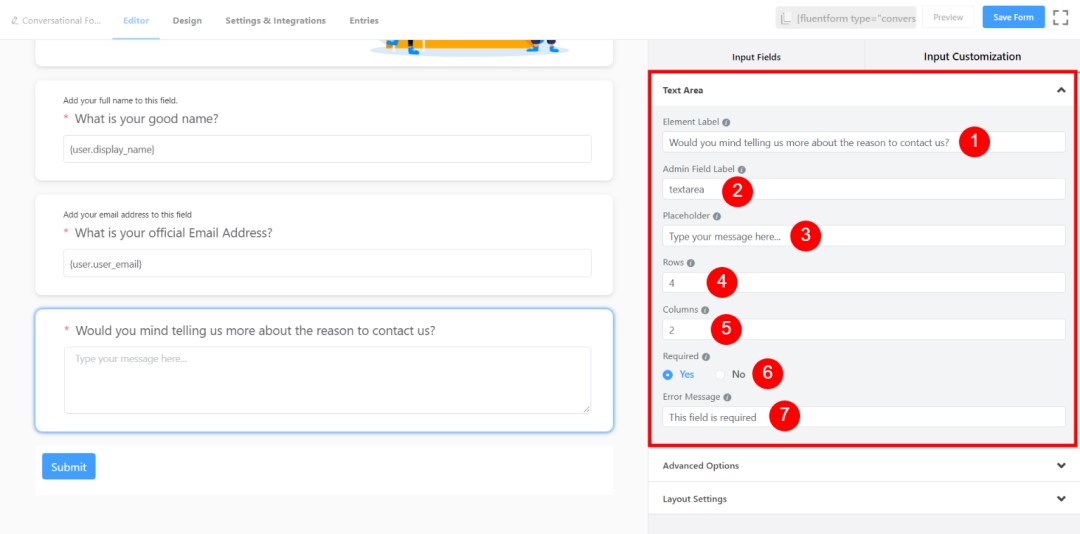Open the Design tab

[187, 21]
